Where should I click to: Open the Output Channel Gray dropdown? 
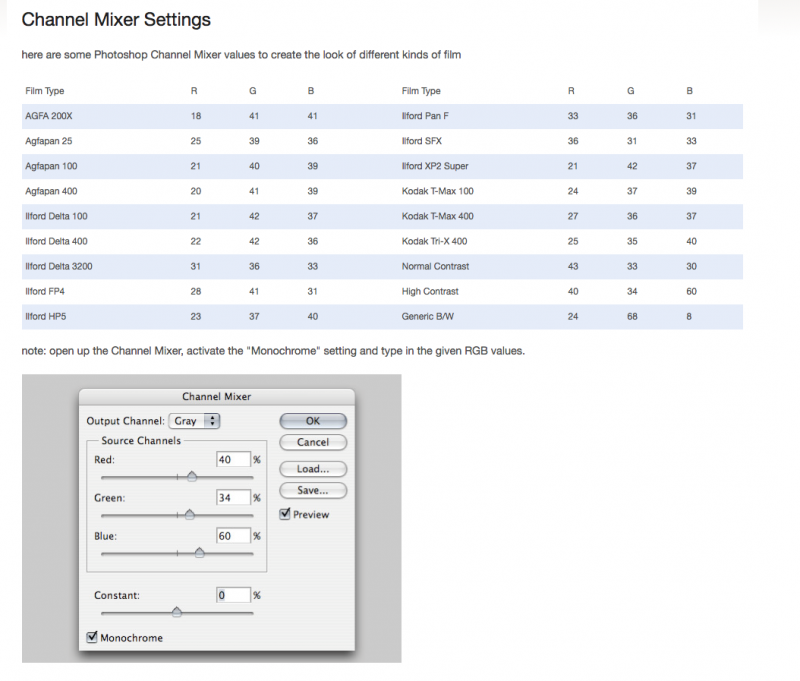[x=195, y=421]
